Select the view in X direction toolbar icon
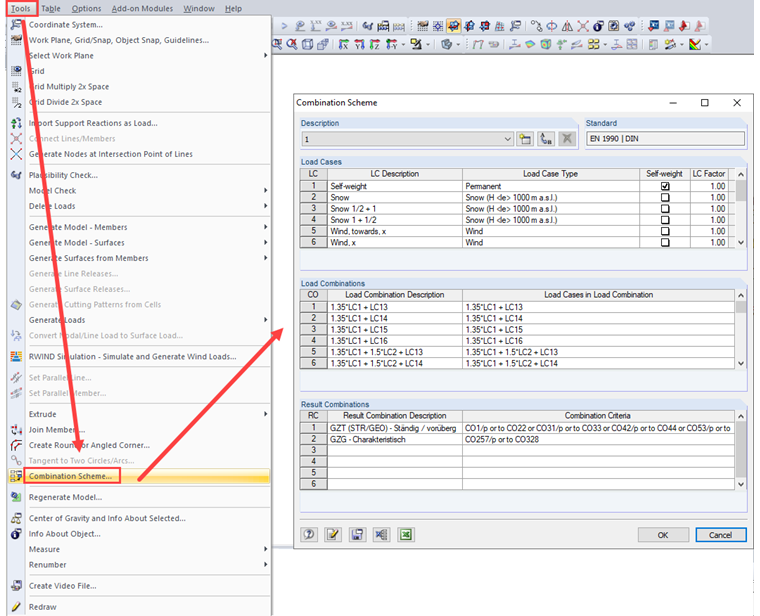This screenshot has width=760, height=616. coord(344,45)
